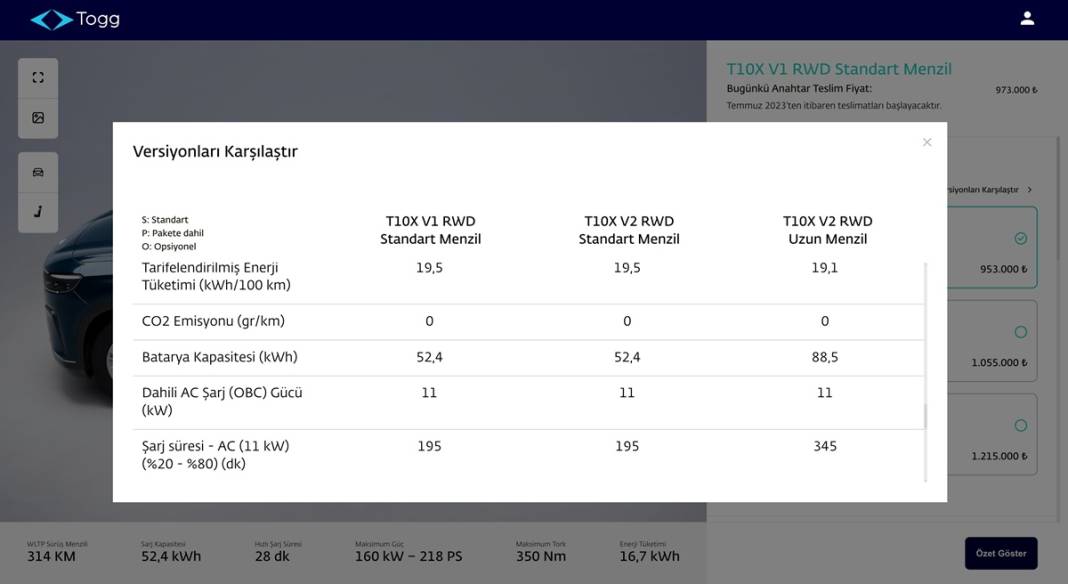1068x584 pixels.
Task: Select T10X V2 RWD Uzun Menzil column header
Action: click(x=827, y=230)
